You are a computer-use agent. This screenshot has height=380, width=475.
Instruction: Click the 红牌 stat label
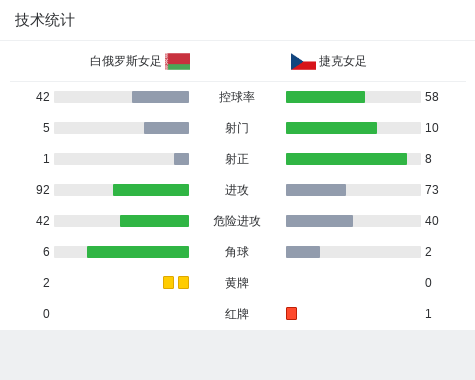(x=237, y=314)
